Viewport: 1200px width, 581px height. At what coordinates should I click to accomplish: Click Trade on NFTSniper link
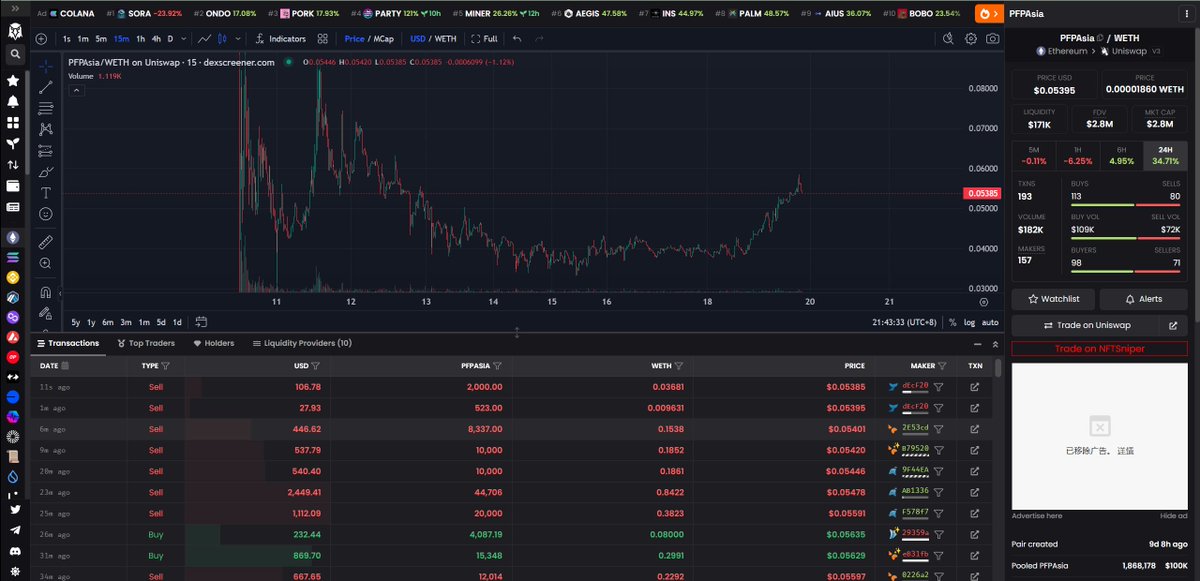click(x=1099, y=349)
